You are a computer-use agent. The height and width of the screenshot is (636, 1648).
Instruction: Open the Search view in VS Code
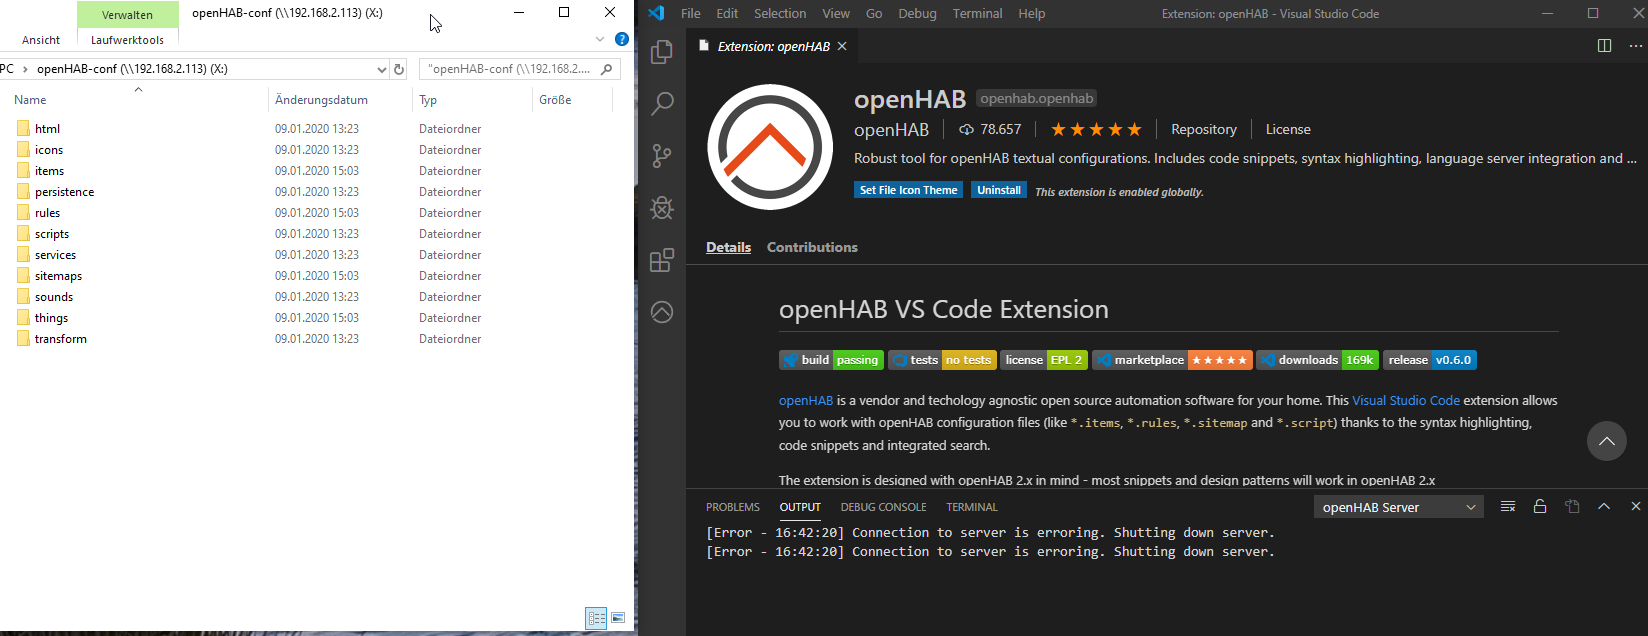click(662, 104)
